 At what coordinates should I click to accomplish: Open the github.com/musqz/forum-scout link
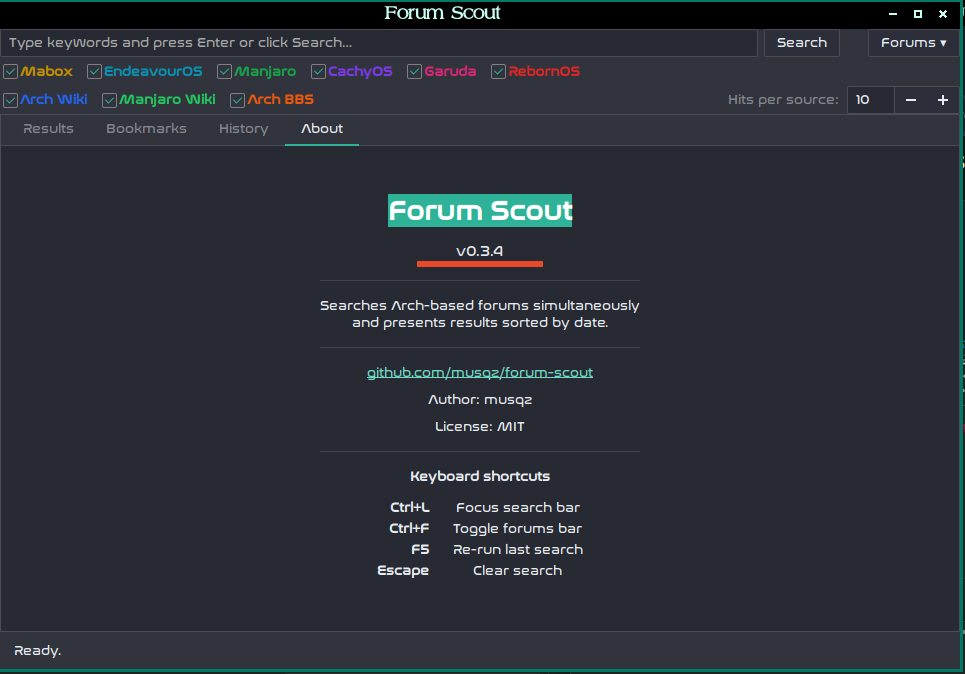480,372
